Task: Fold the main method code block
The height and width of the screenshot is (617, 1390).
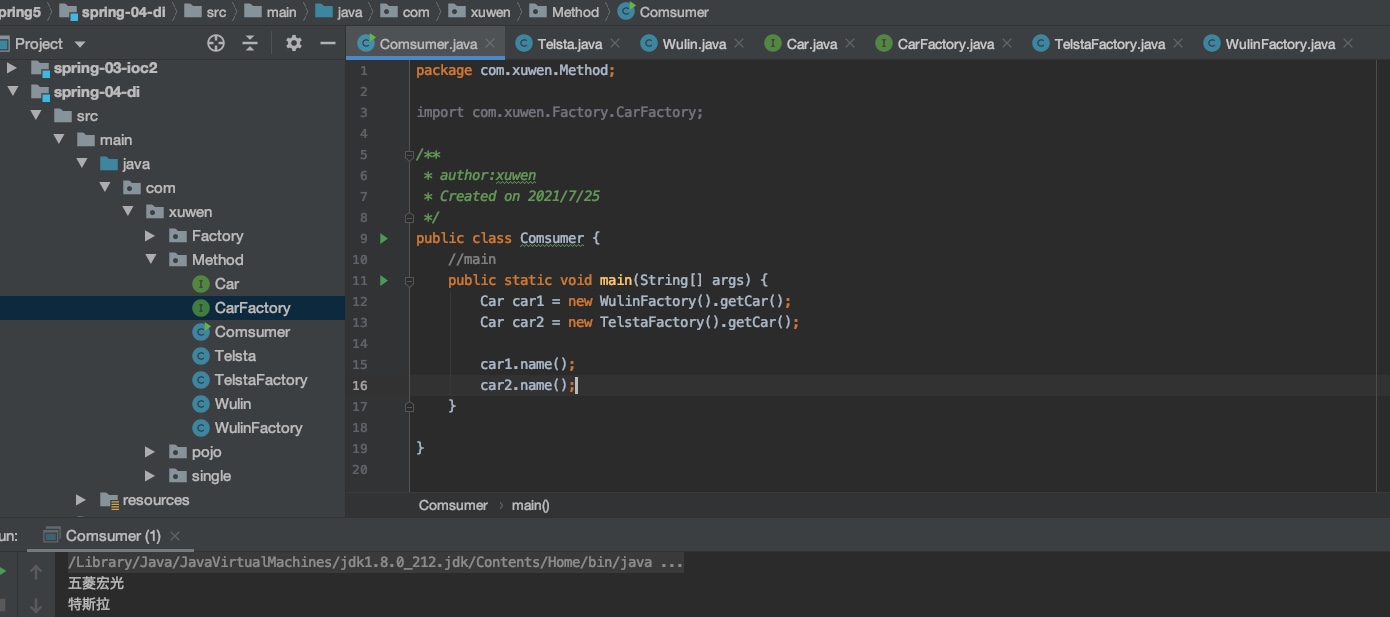Action: (x=409, y=281)
